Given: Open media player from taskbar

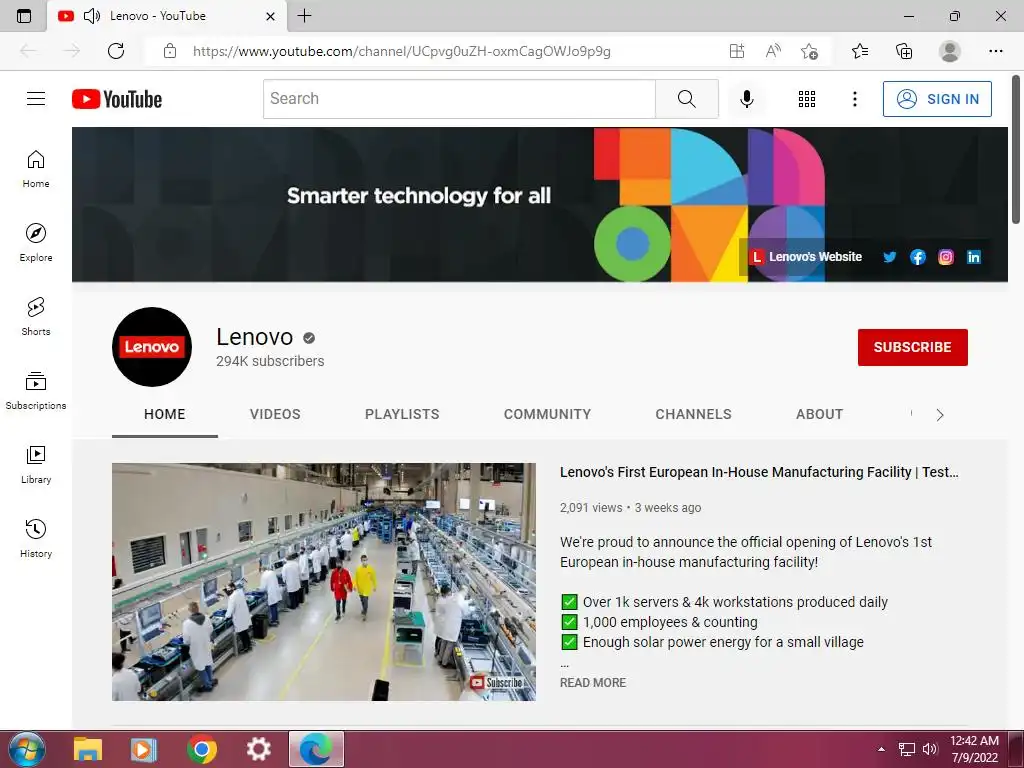Looking at the screenshot, I should click(144, 749).
